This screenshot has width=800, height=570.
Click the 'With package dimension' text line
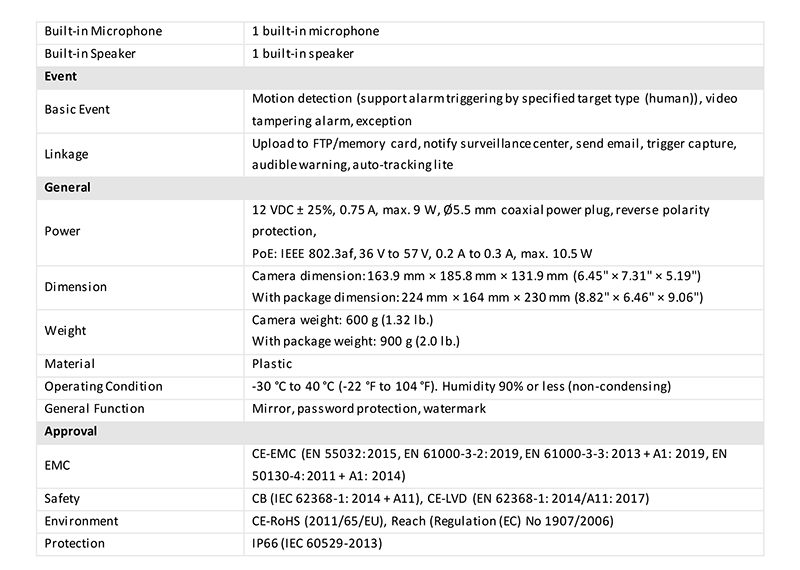(478, 298)
